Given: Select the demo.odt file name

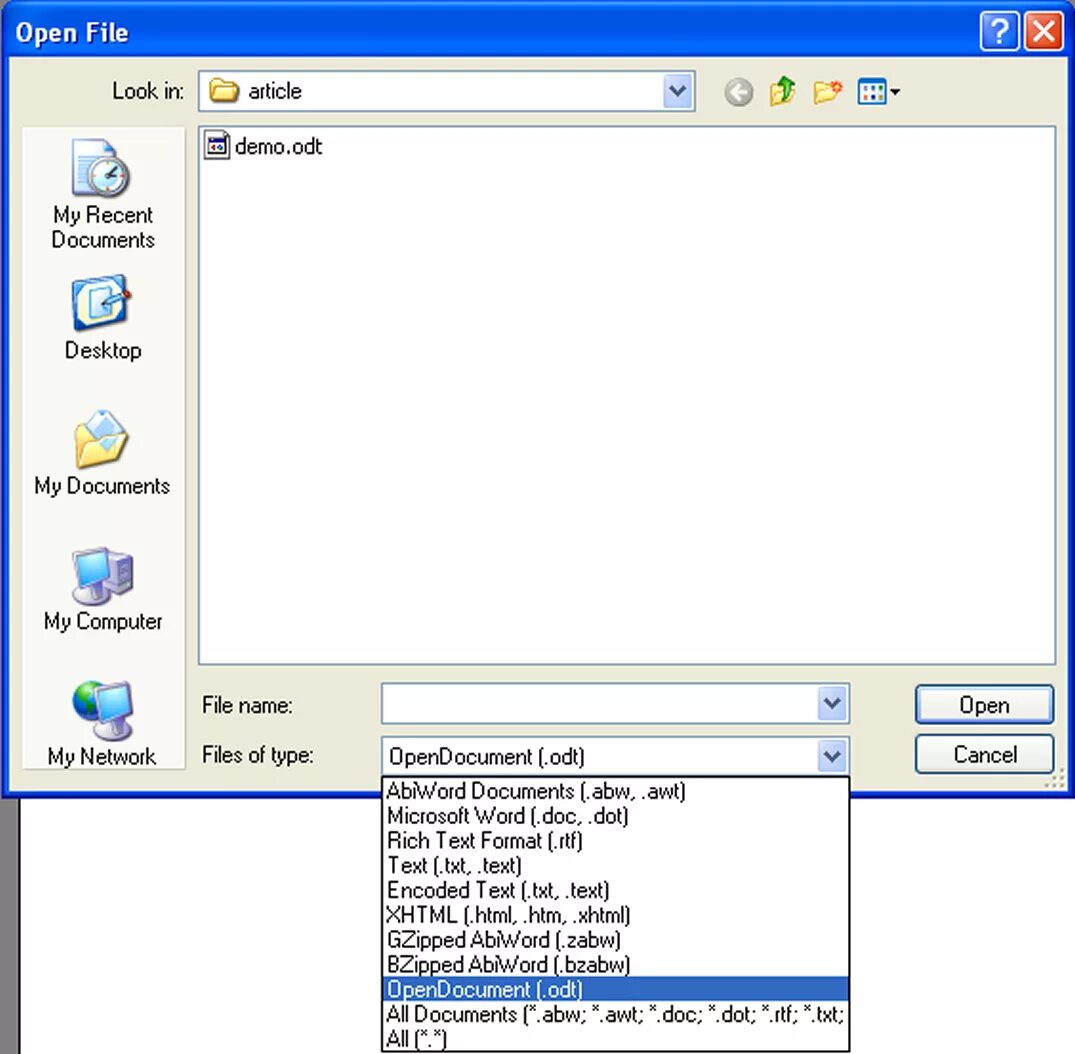Looking at the screenshot, I should pyautogui.click(x=278, y=146).
